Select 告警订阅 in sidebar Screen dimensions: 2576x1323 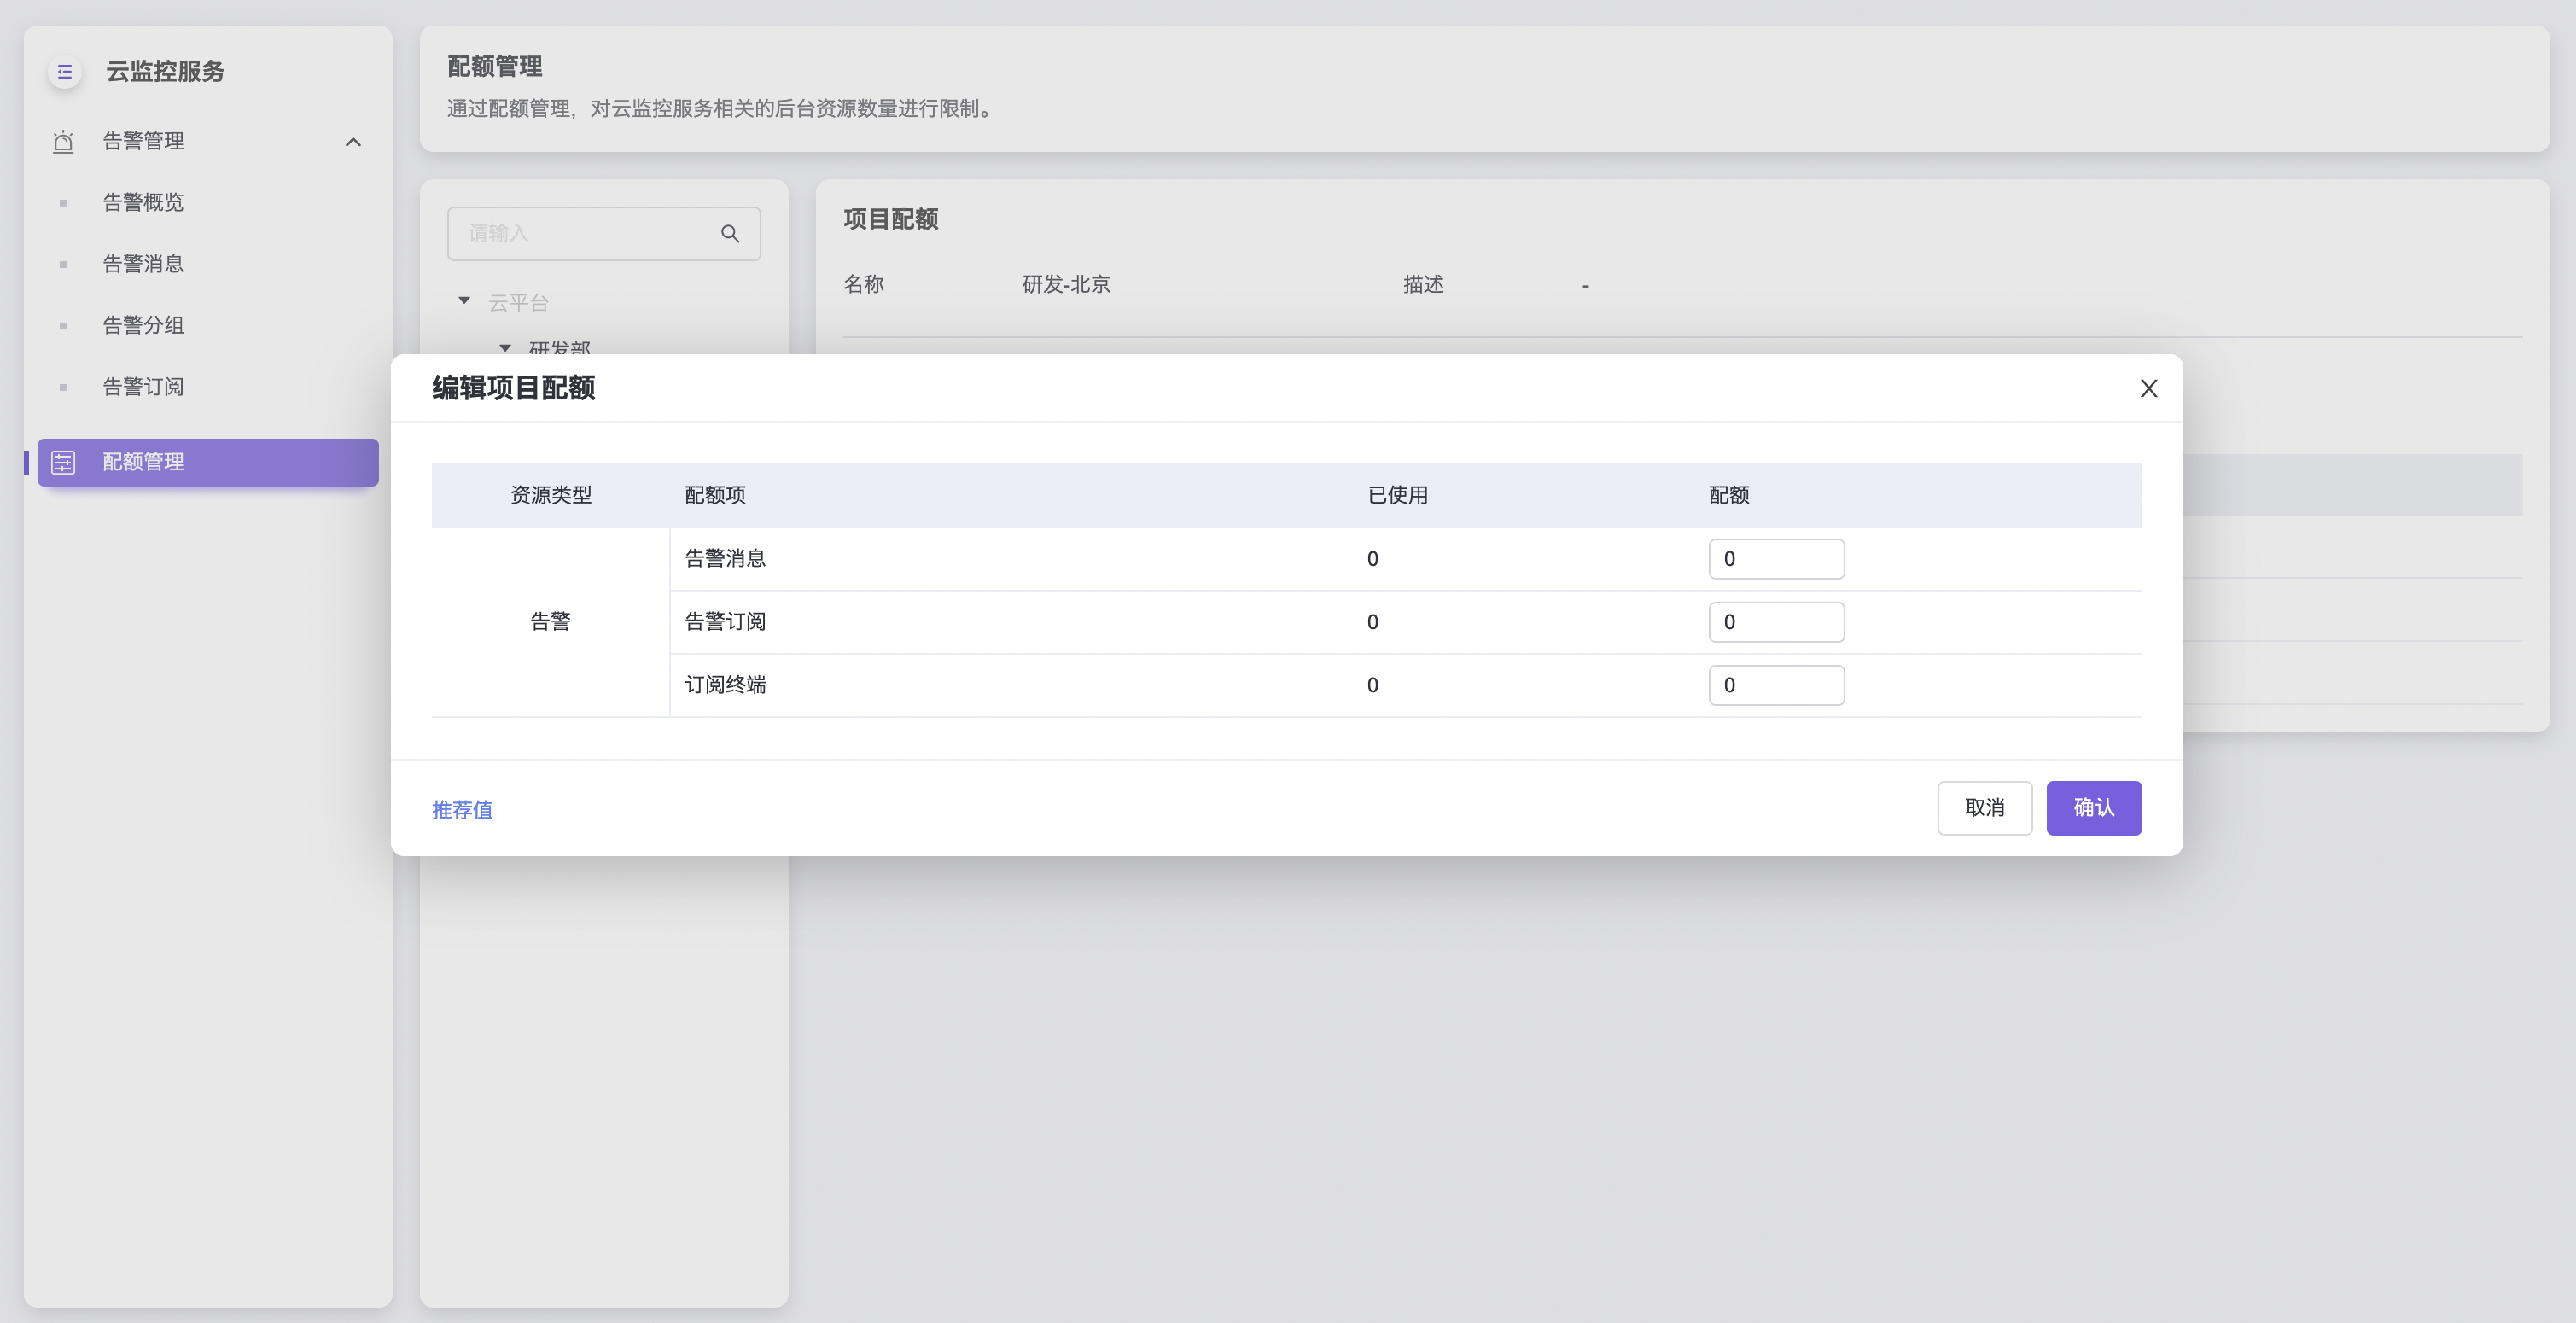tap(143, 387)
